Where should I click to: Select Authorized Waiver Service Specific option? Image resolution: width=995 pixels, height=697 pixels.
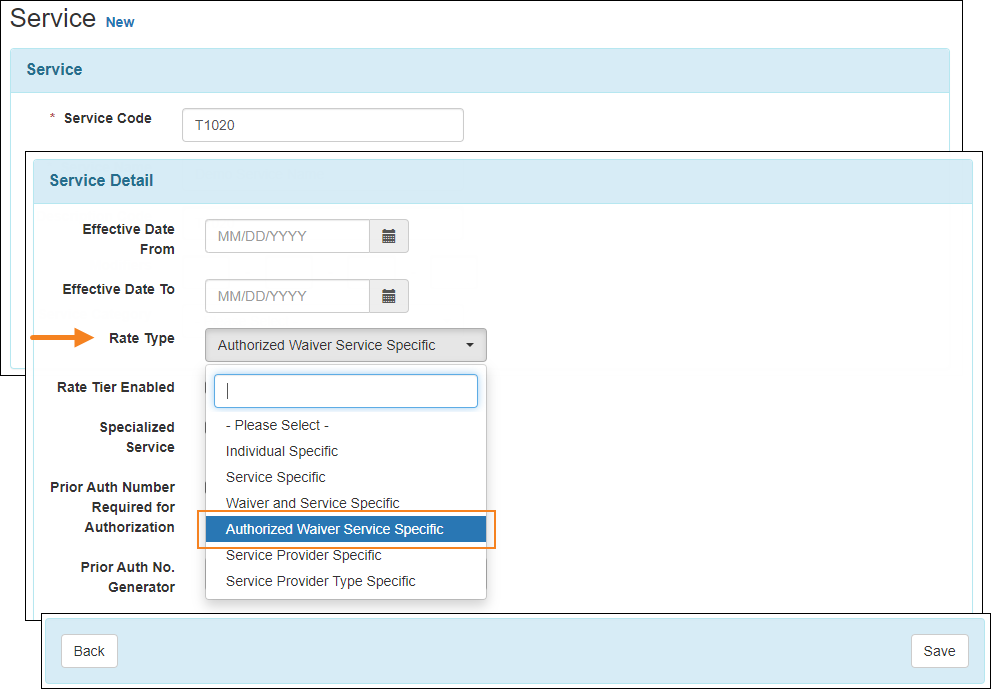pos(346,529)
